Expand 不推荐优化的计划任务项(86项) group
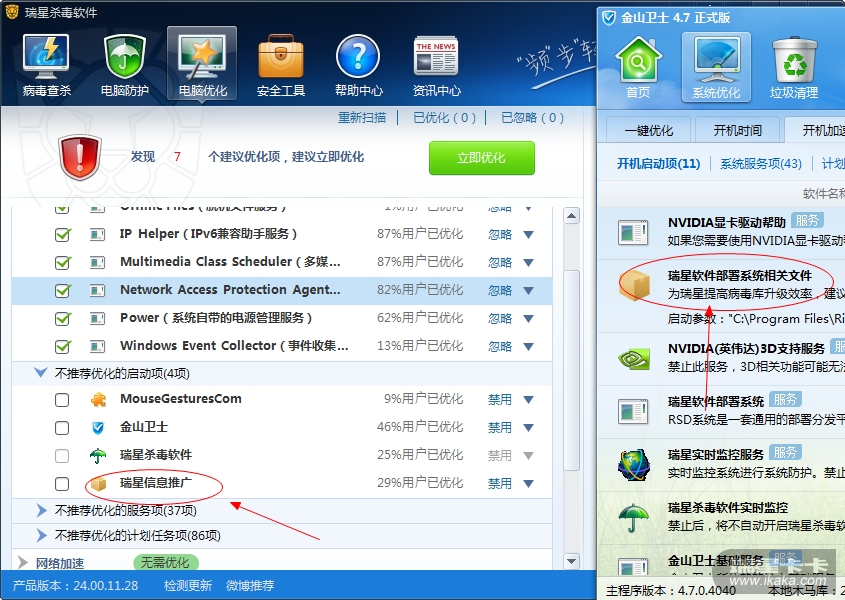 point(41,535)
